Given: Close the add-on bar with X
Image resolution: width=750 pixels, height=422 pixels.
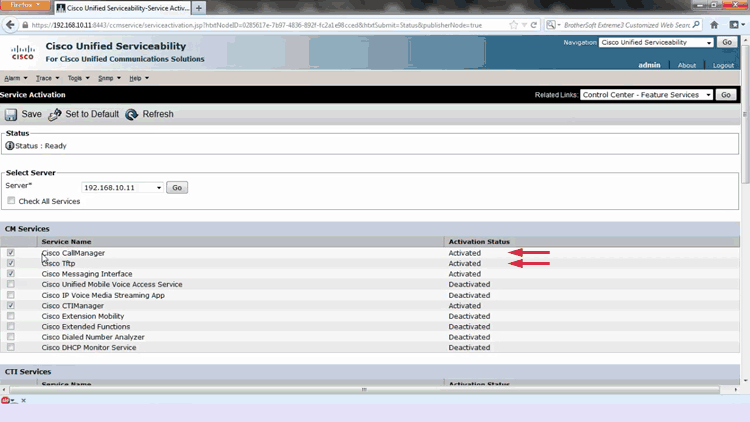Looking at the screenshot, I should (x=23, y=400).
